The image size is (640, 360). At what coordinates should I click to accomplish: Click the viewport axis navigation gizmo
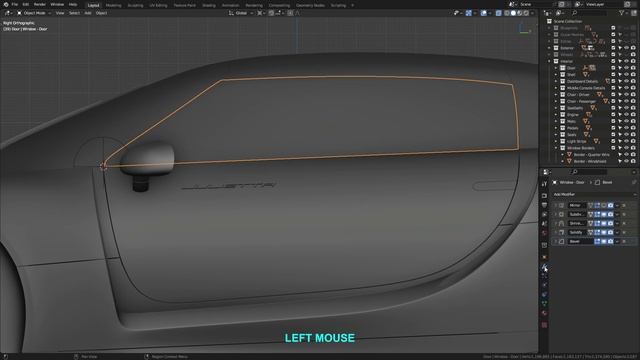point(524,29)
